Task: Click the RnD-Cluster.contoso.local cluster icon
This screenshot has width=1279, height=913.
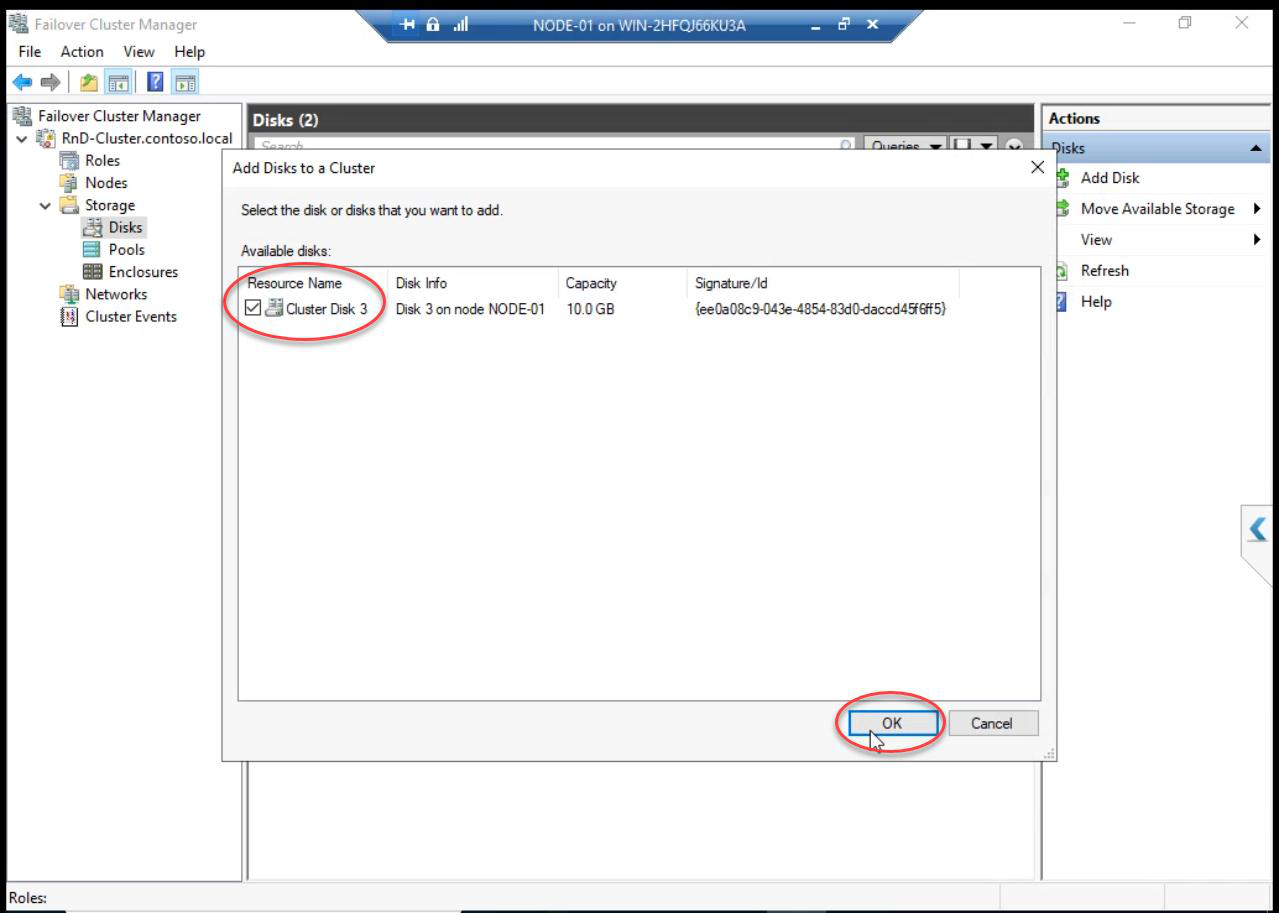Action: tap(46, 138)
